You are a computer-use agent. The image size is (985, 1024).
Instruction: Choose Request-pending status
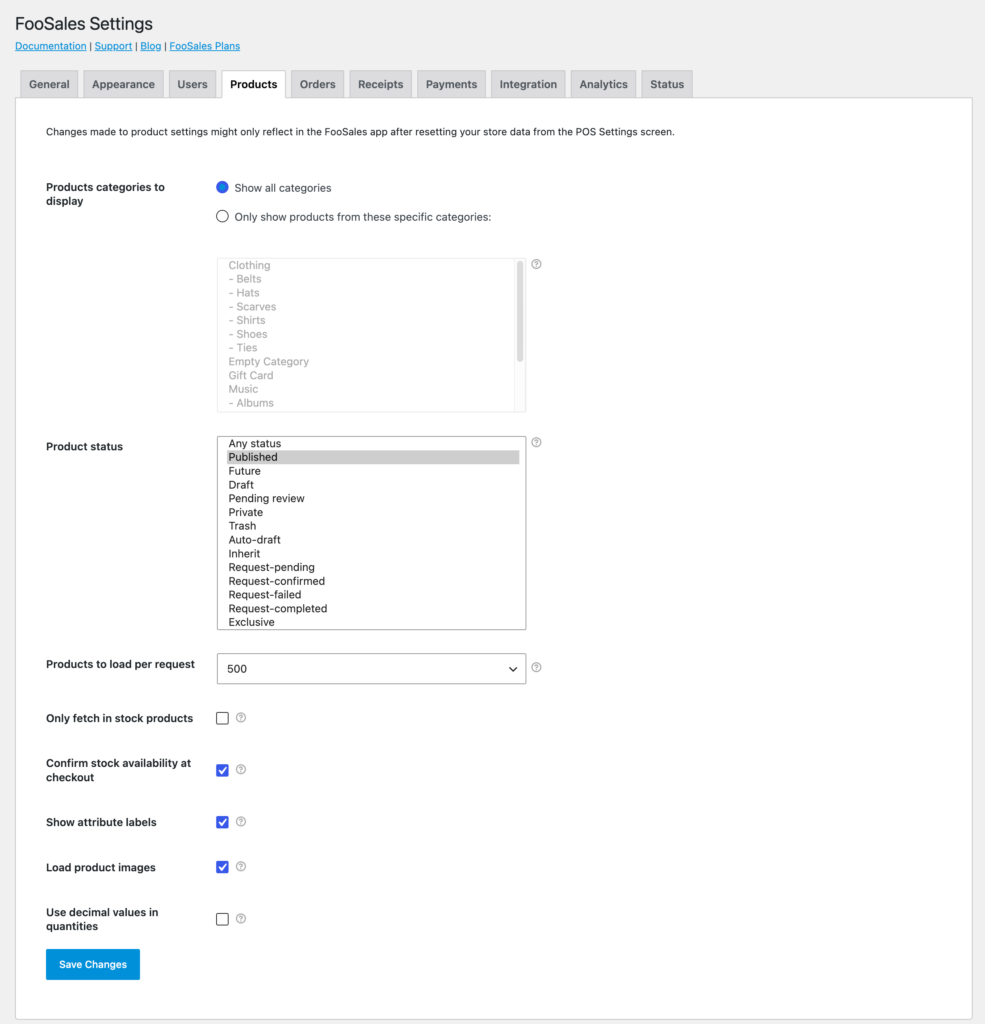373,568
